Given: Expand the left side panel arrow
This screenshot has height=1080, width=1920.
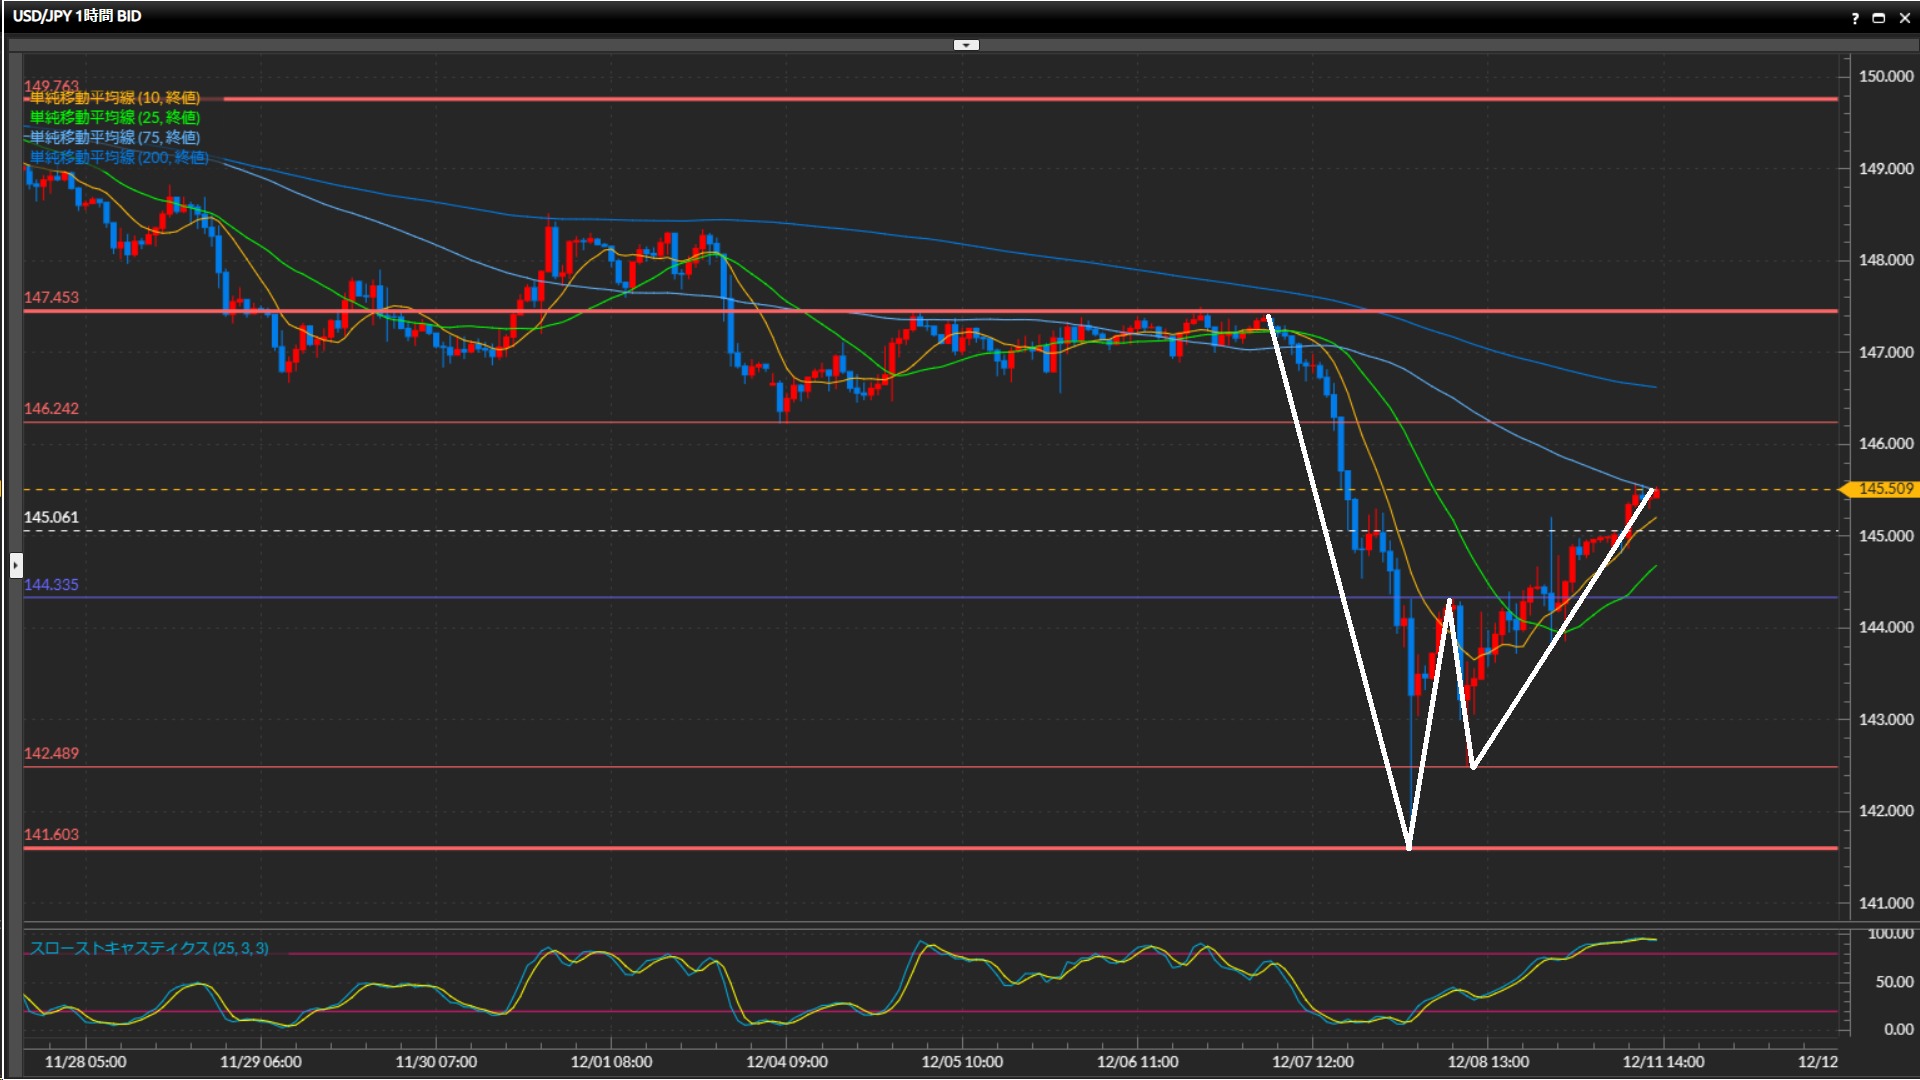Looking at the screenshot, I should pyautogui.click(x=15, y=566).
